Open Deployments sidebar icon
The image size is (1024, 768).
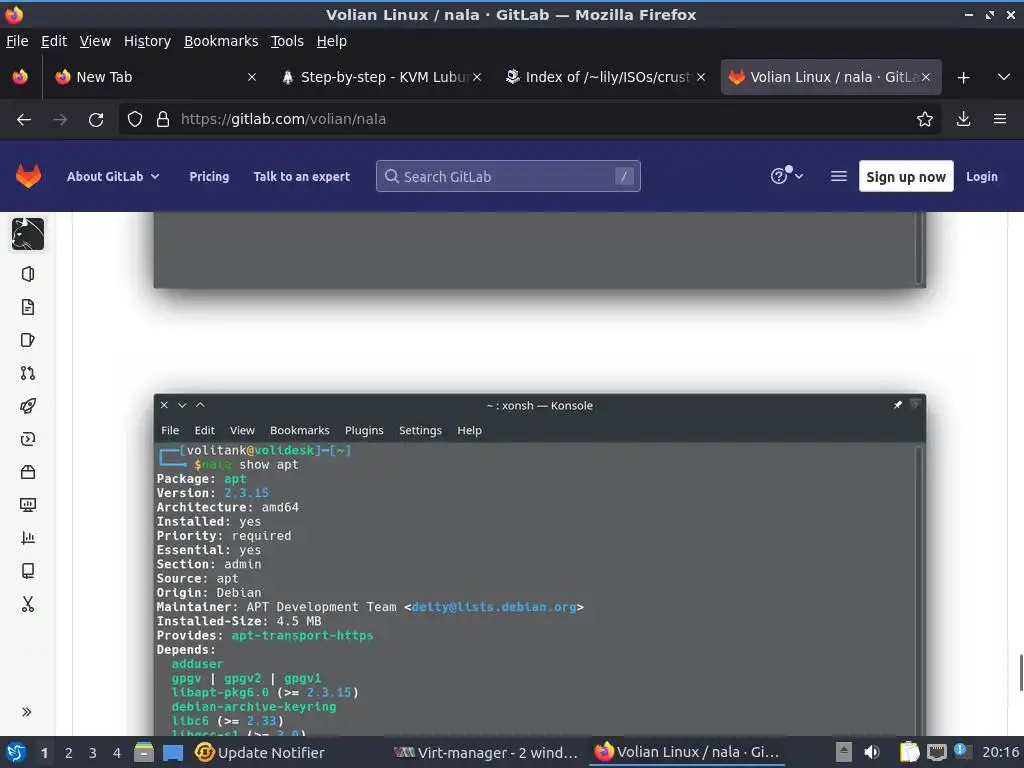27,439
